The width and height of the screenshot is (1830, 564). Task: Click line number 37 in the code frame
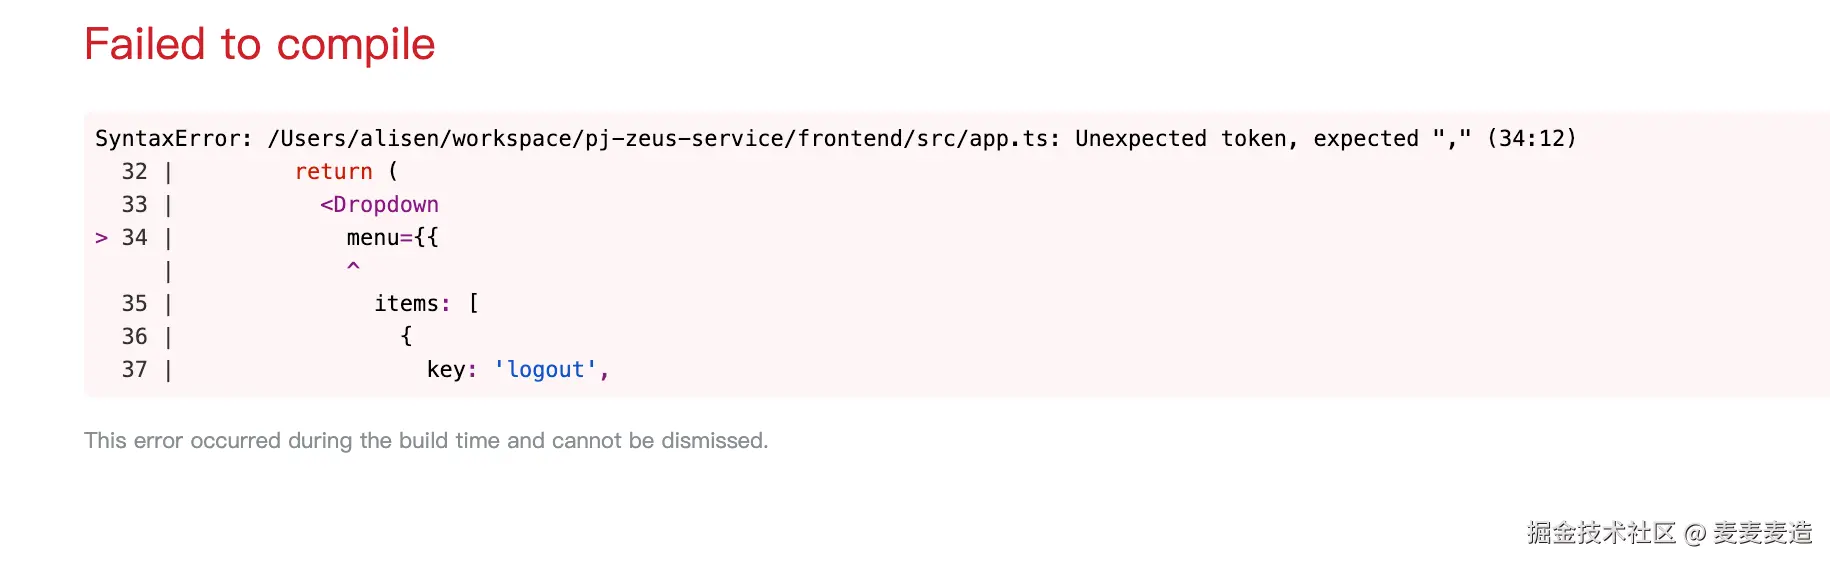135,370
